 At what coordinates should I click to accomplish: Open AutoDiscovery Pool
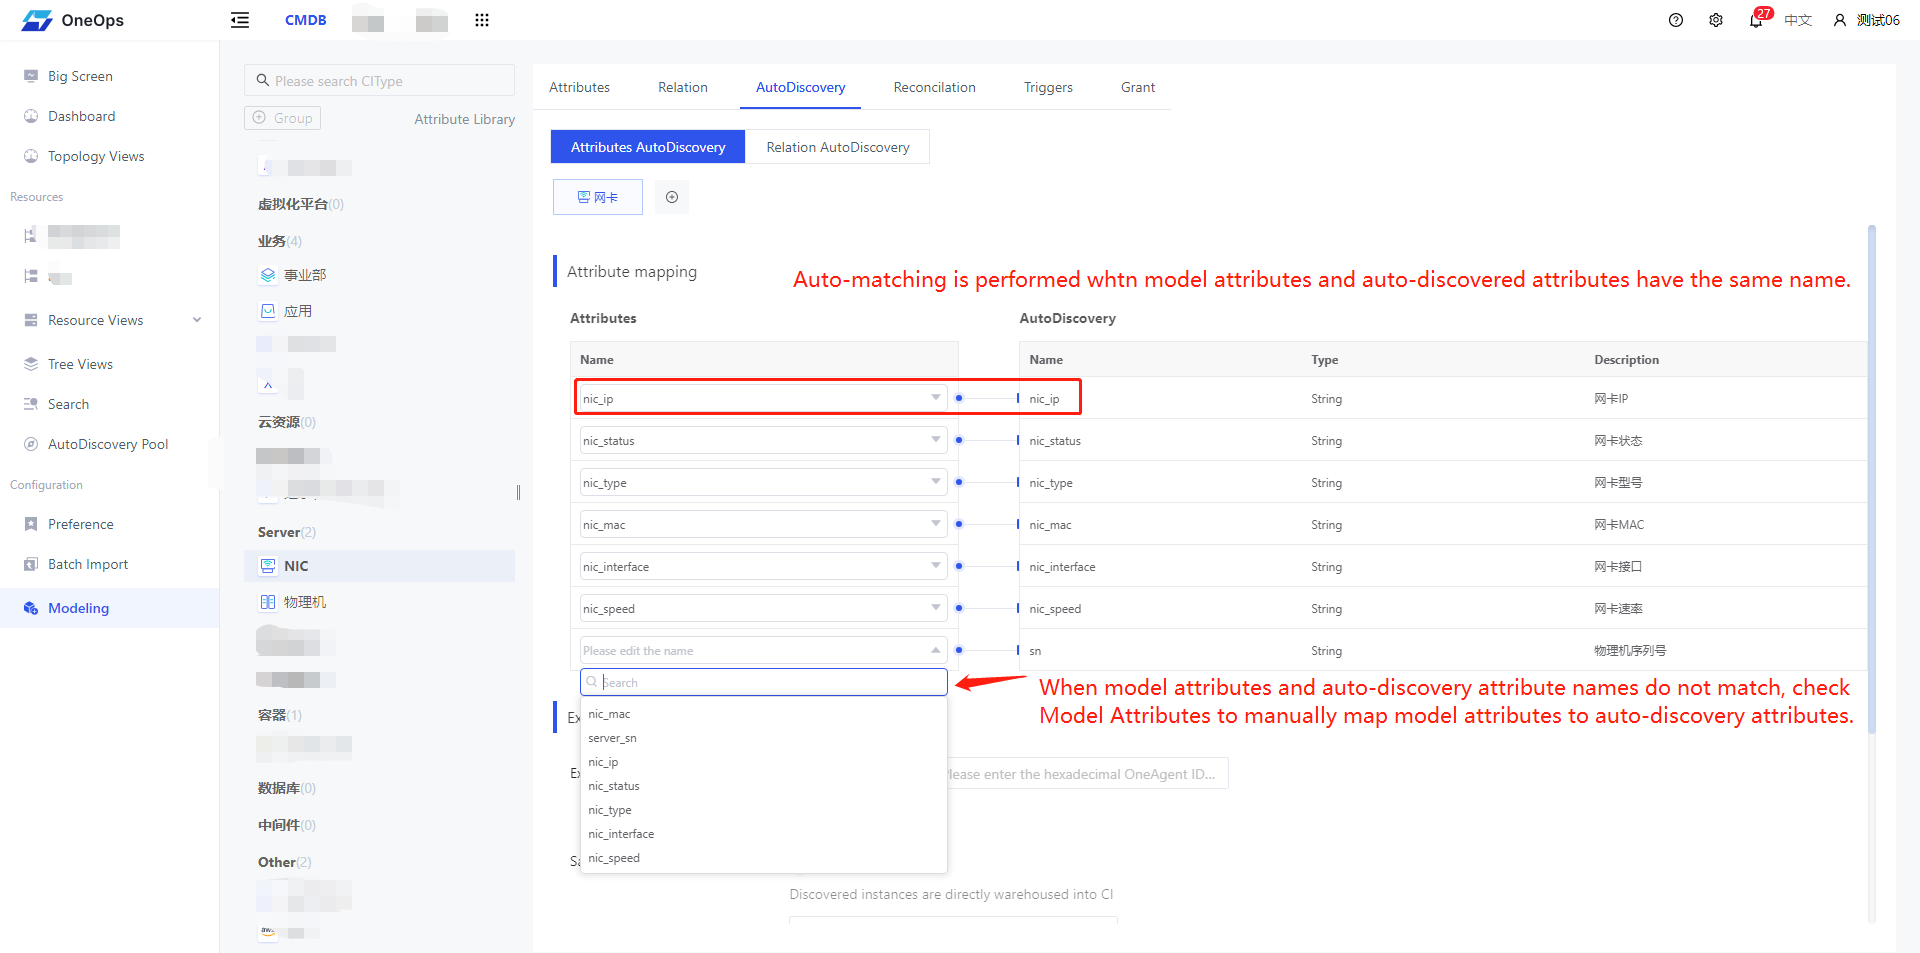point(108,444)
